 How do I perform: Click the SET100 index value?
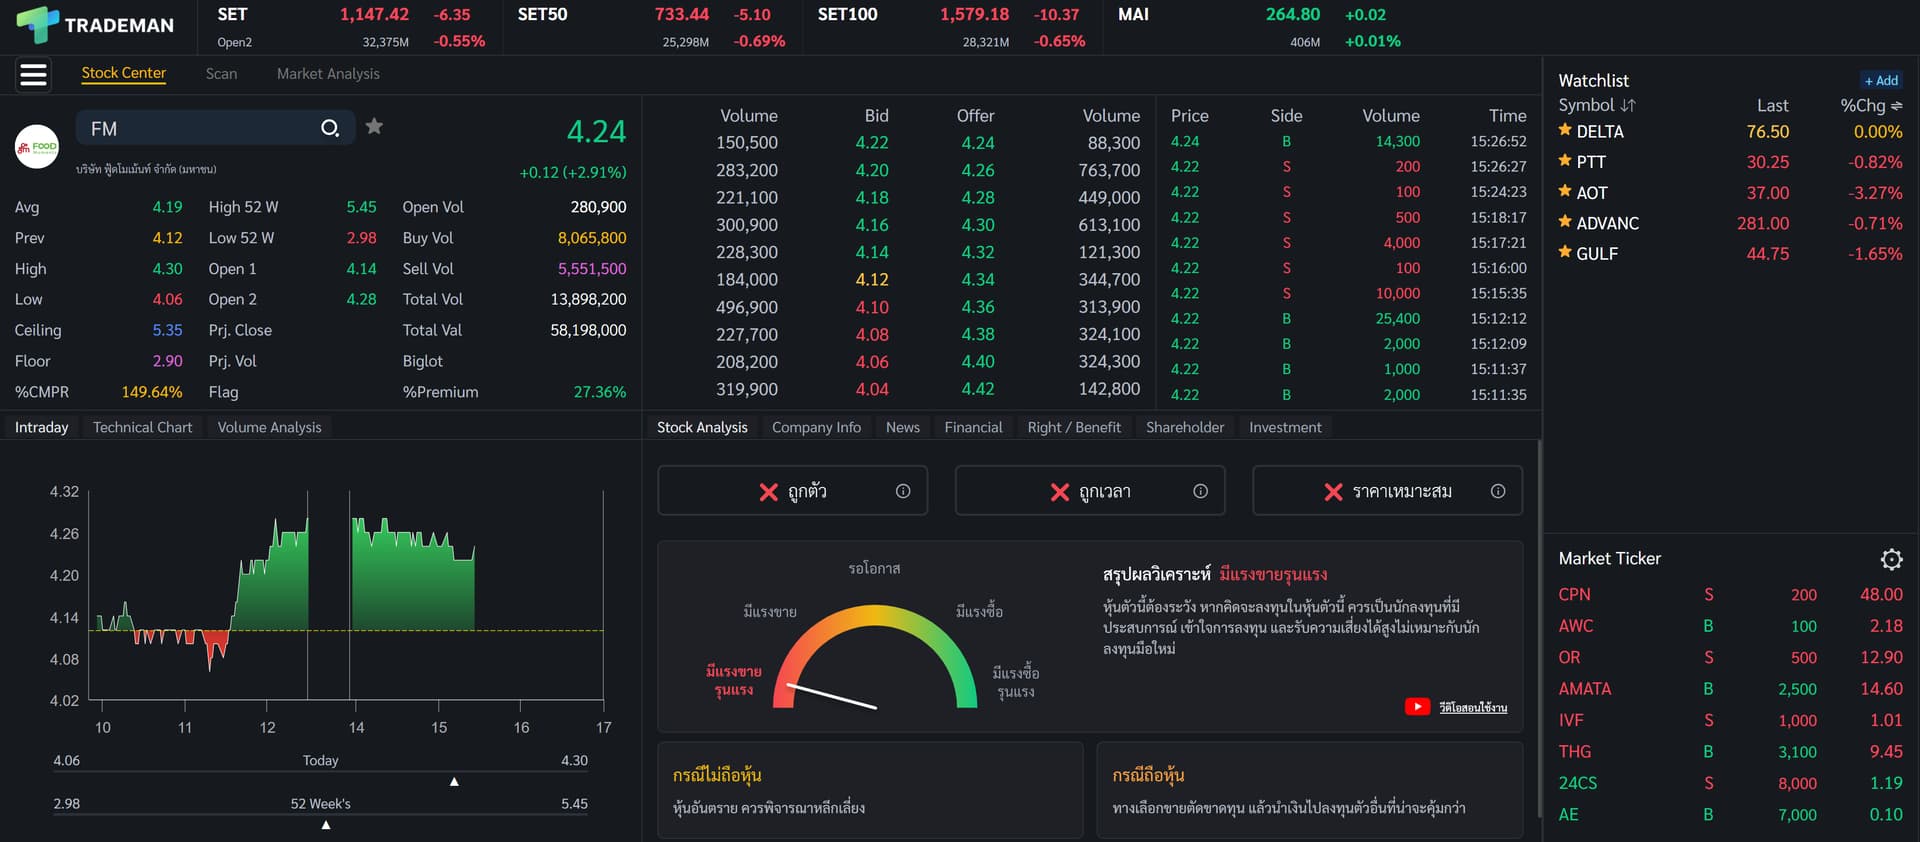[974, 15]
